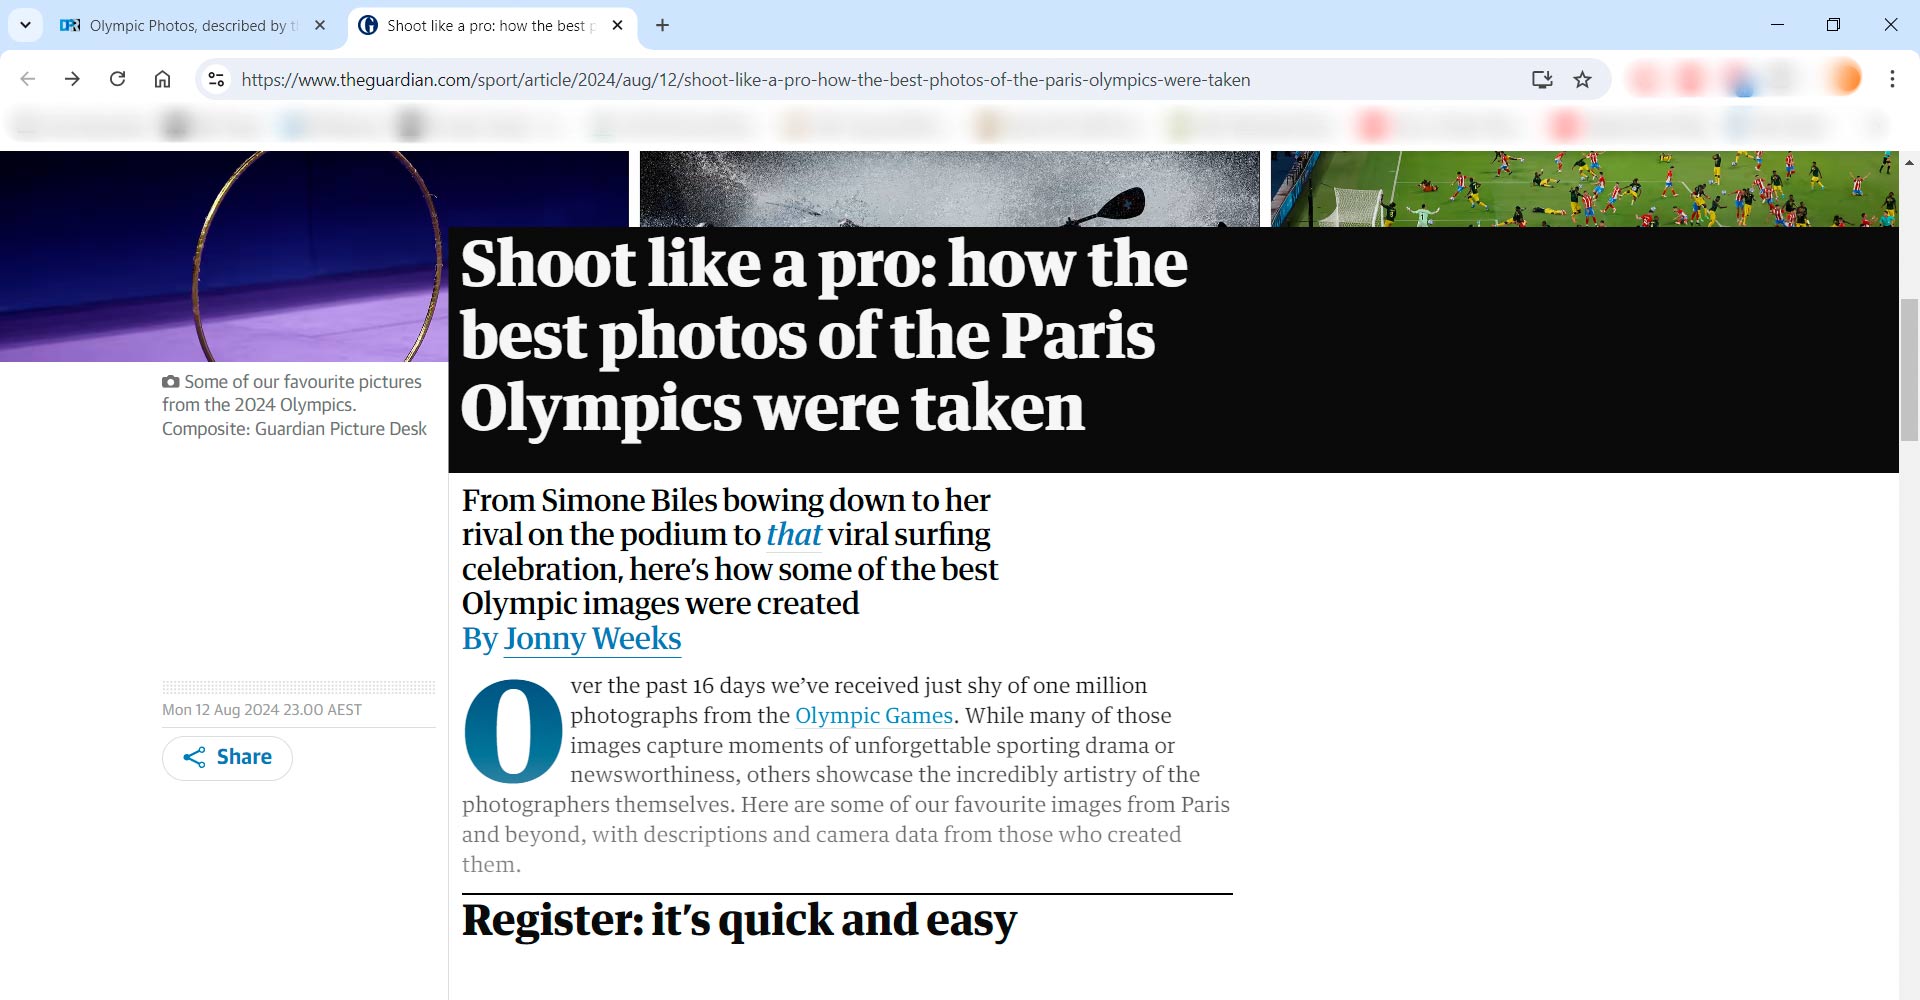Switch to the Olympic Photos tab
The height and width of the screenshot is (1000, 1920).
[x=180, y=25]
